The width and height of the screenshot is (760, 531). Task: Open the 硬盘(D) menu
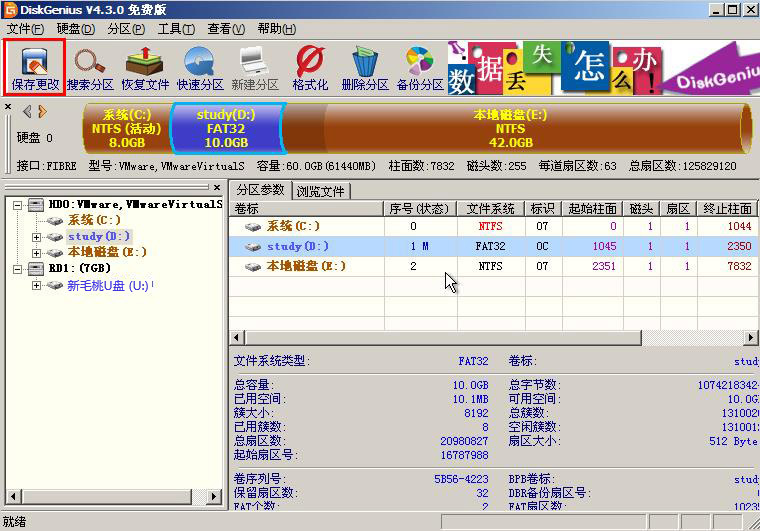coord(76,29)
